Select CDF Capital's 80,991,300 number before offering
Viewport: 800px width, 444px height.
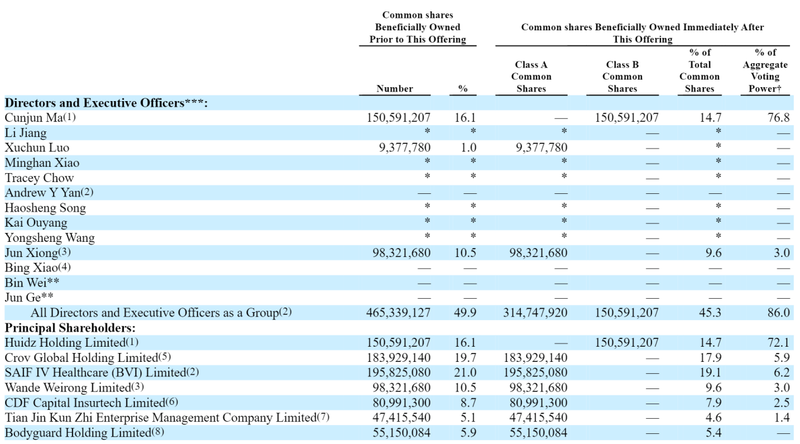click(402, 403)
